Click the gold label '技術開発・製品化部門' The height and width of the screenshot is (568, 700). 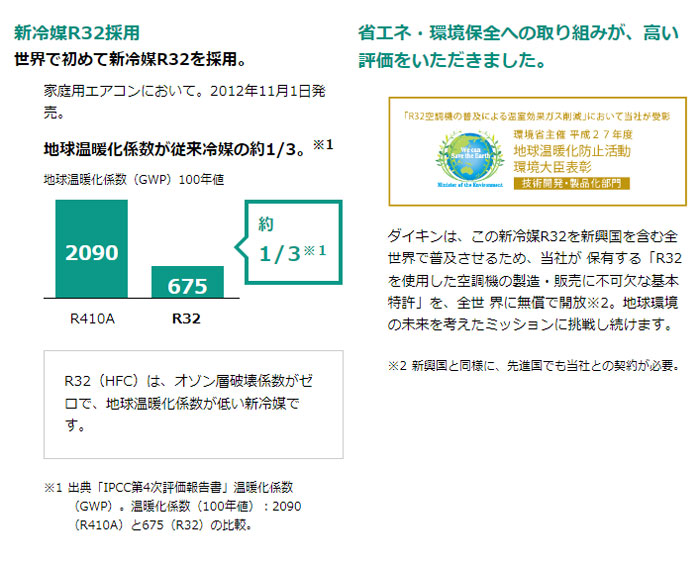[571, 184]
